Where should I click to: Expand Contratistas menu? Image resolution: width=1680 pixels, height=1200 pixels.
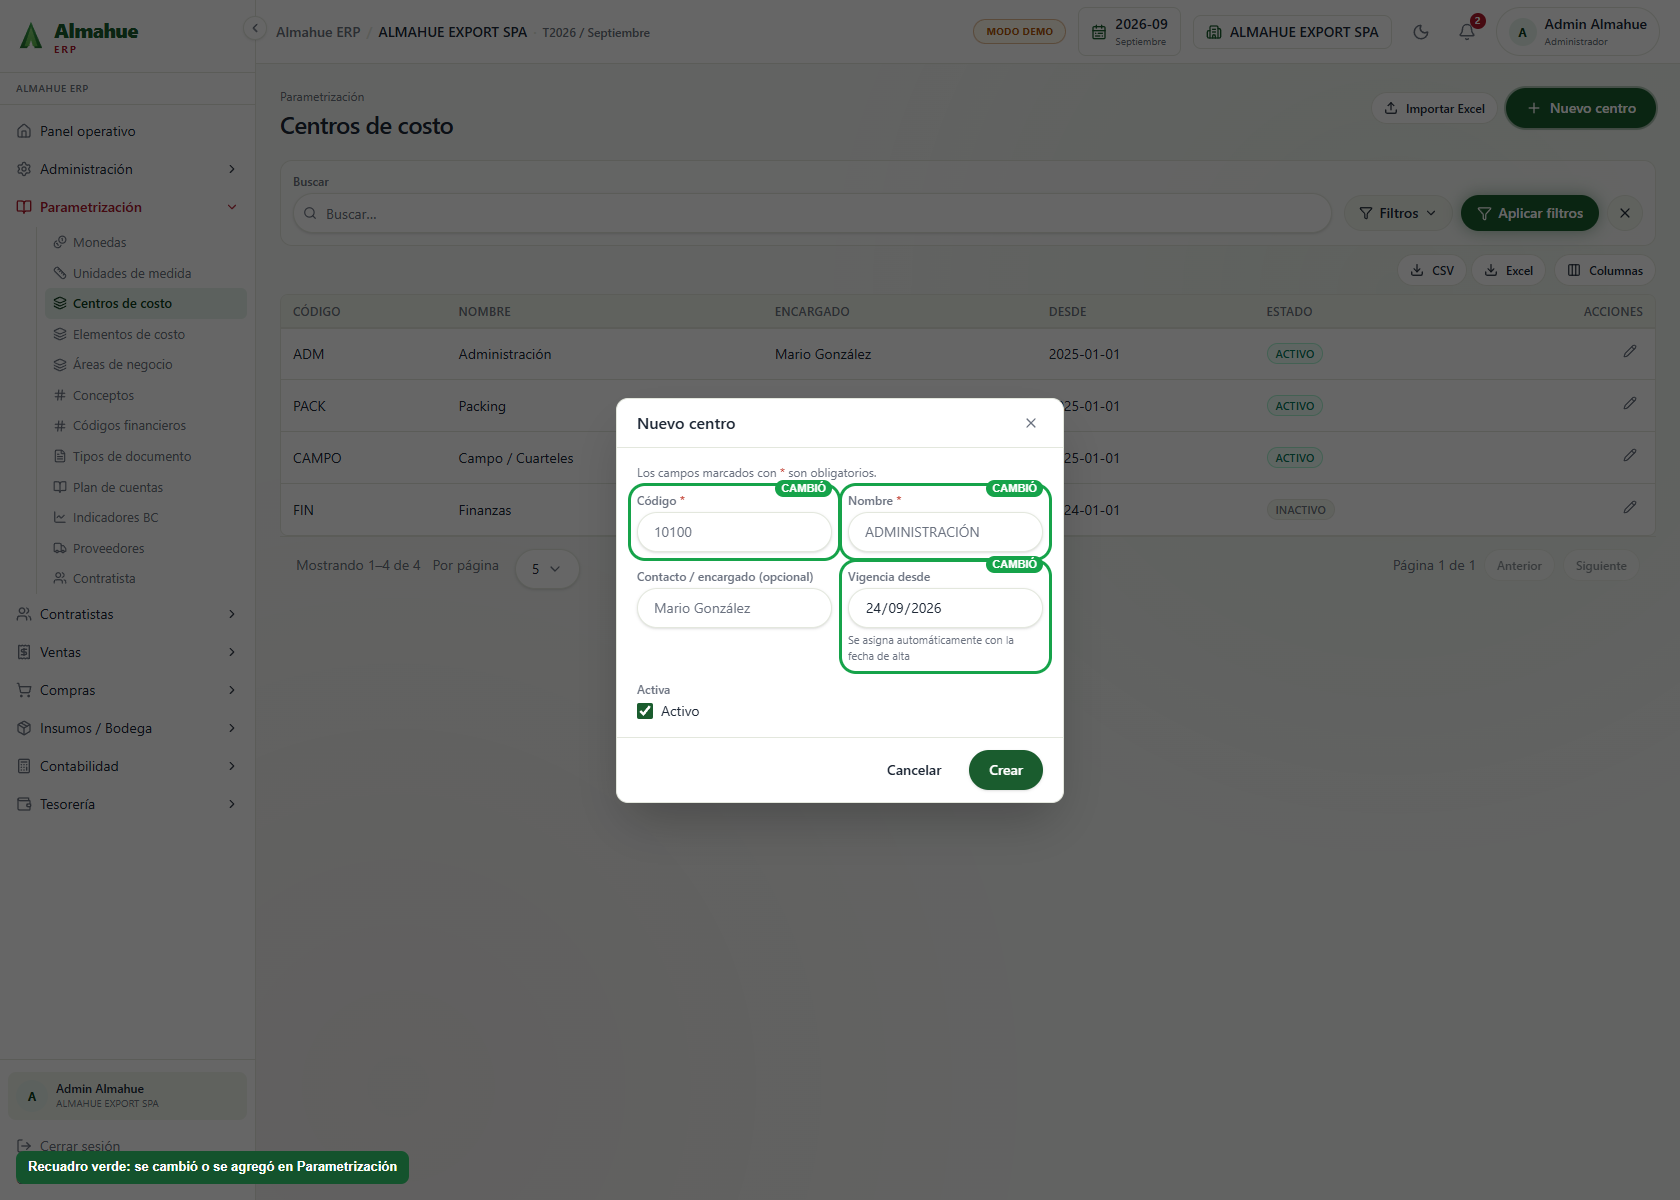click(127, 614)
